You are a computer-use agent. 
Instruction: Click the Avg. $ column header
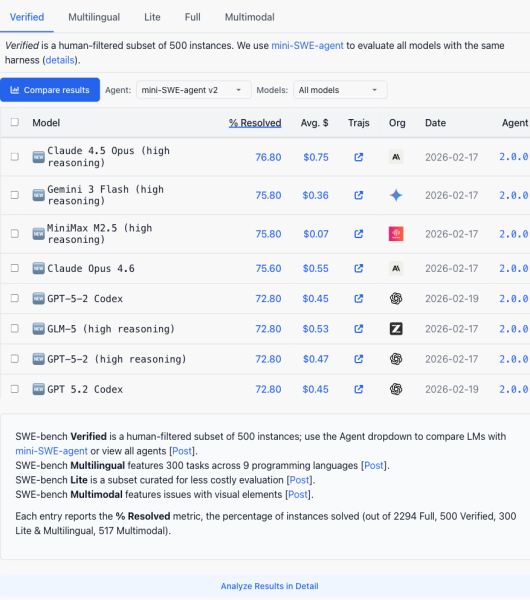pos(315,123)
